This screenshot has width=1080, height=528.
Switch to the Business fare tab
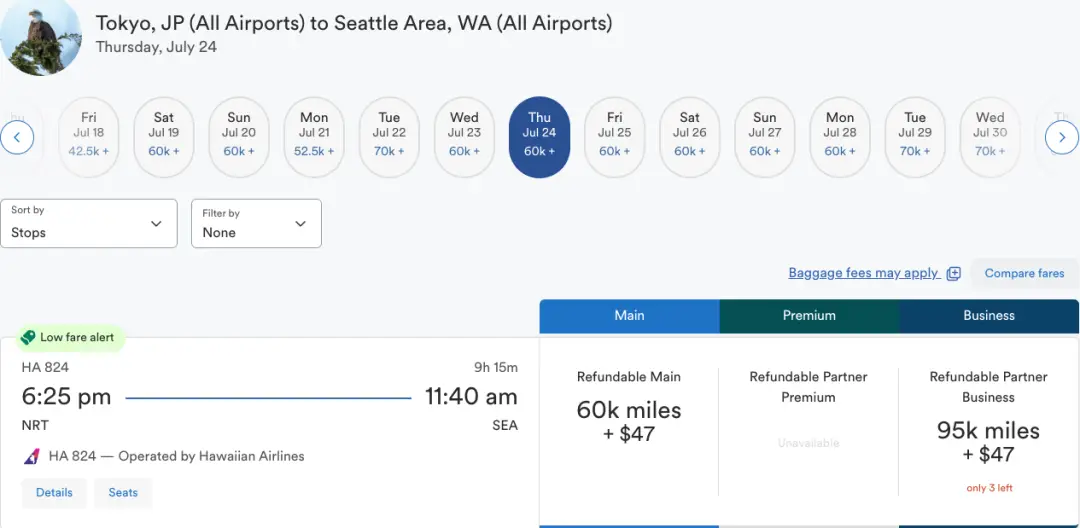(989, 316)
